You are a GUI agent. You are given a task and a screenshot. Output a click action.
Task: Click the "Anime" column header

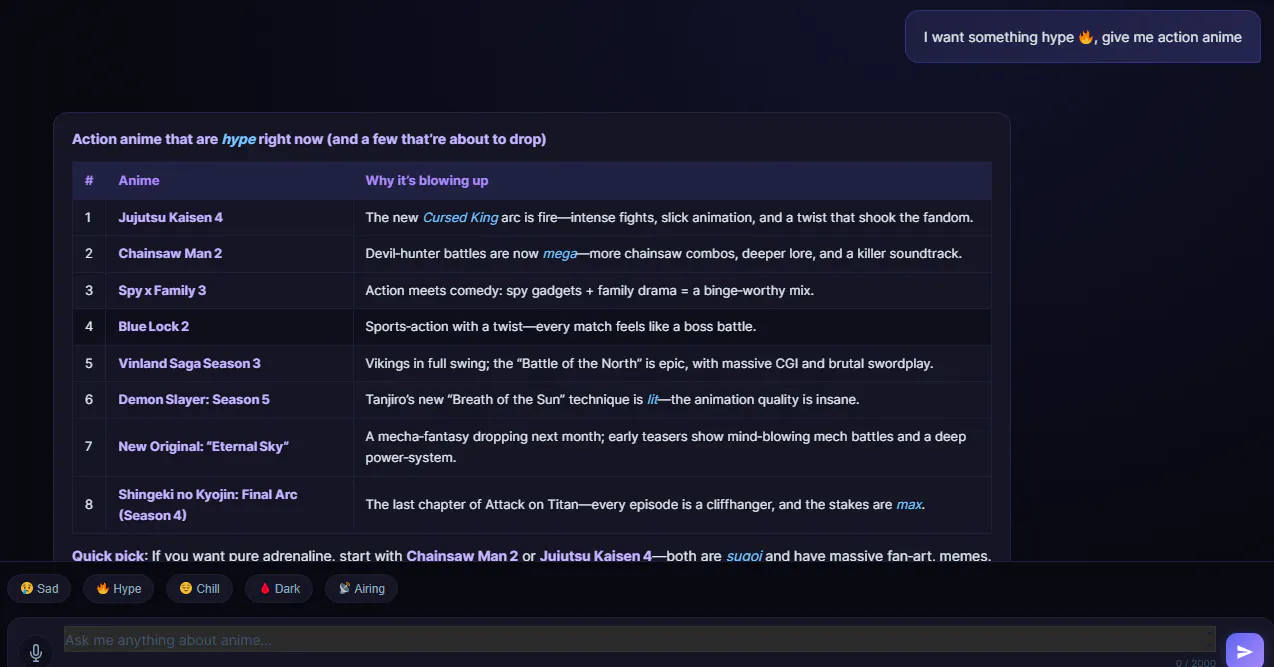(x=229, y=181)
